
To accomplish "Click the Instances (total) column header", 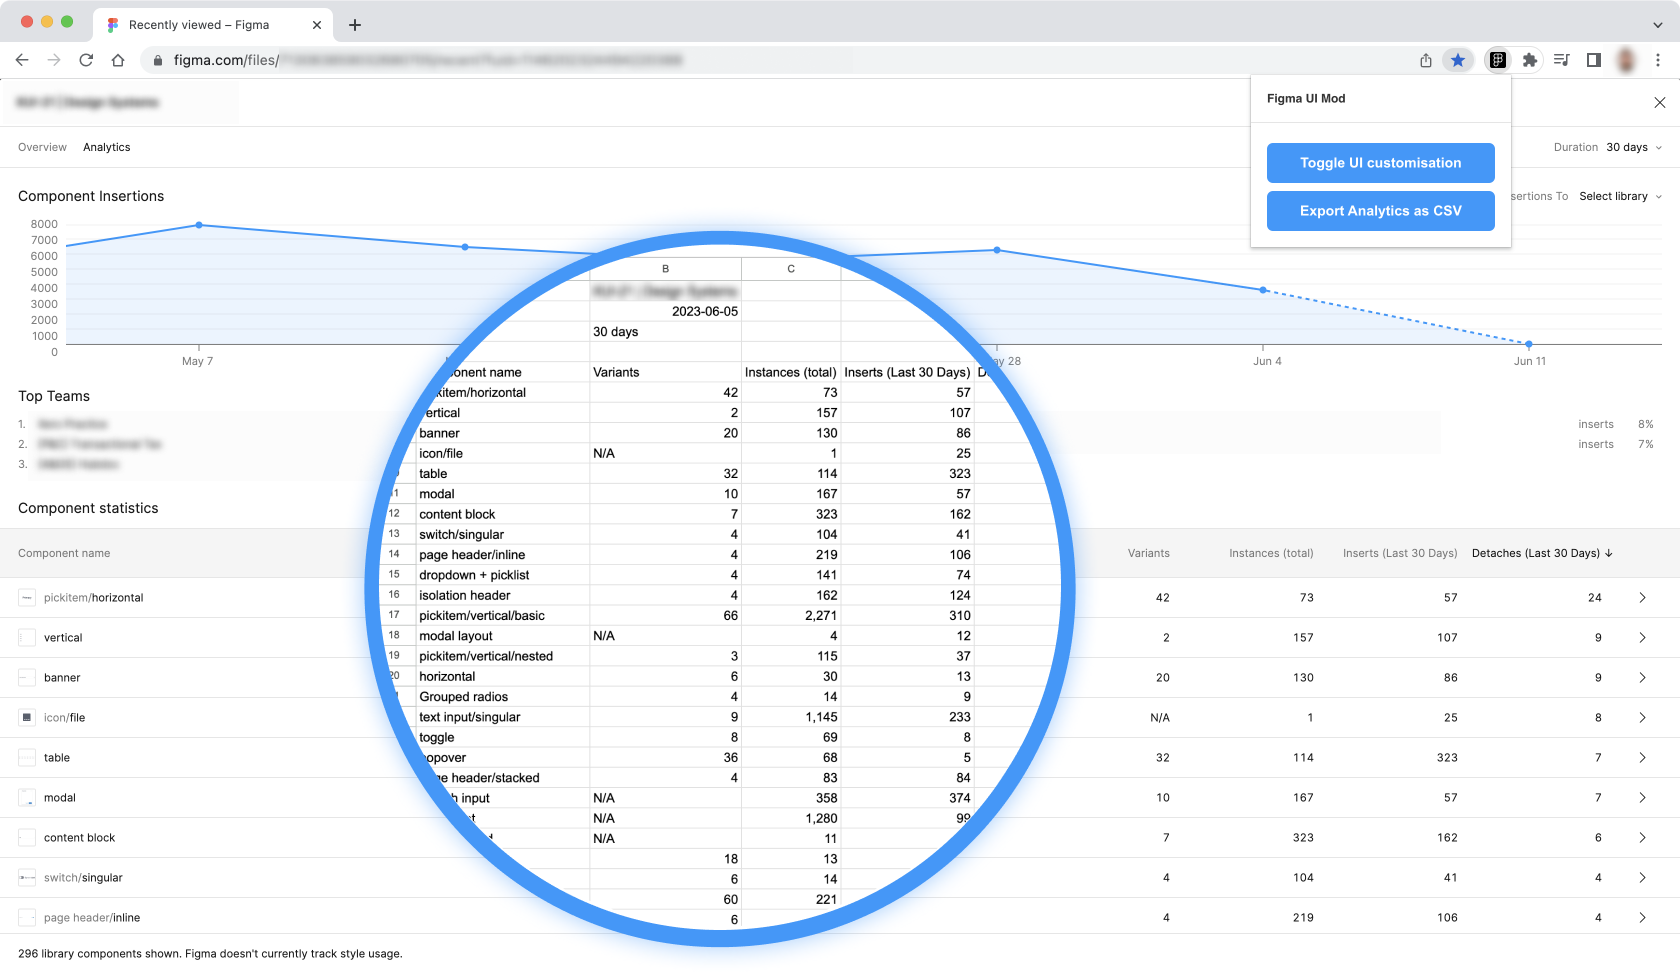I will point(1271,553).
